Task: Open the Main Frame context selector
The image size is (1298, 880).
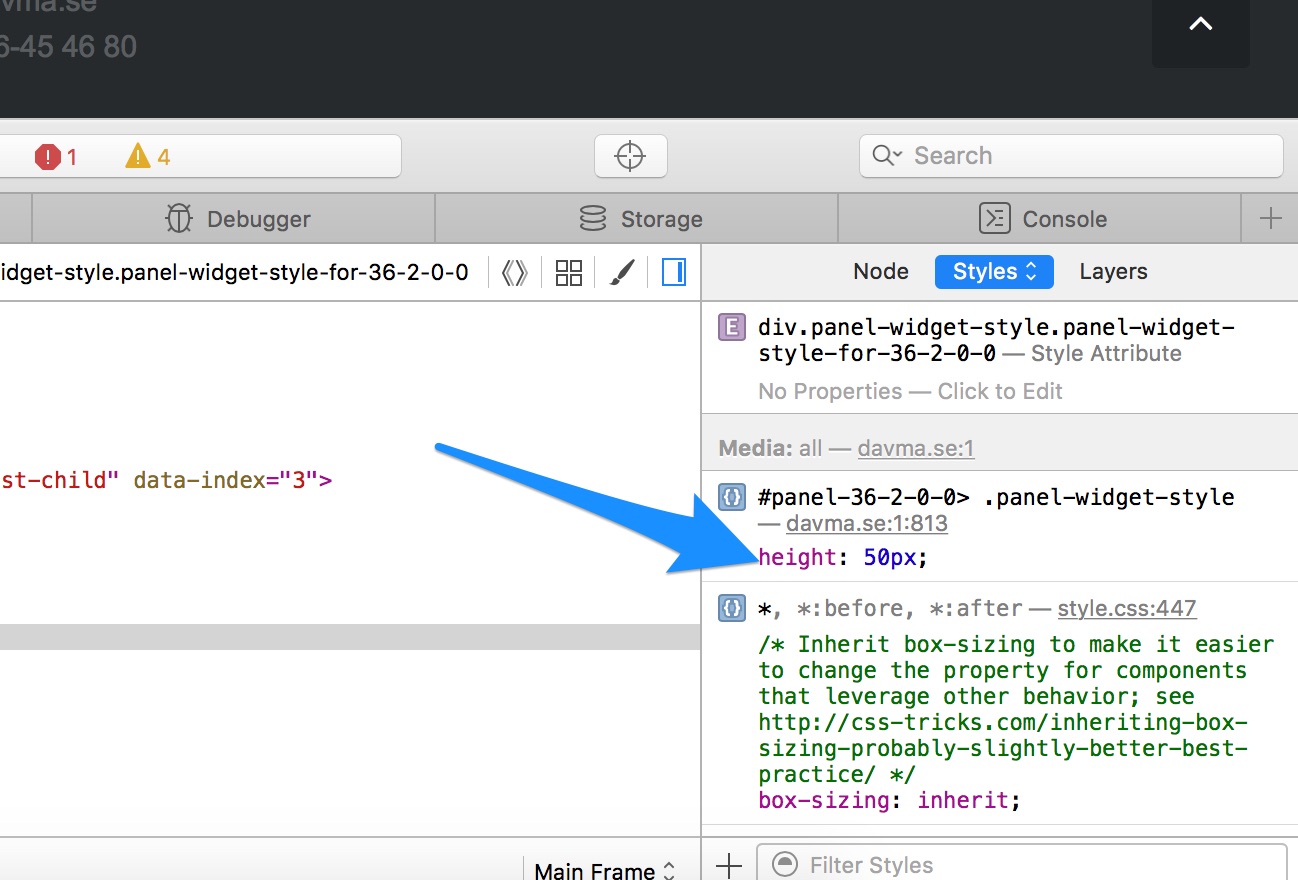Action: (604, 870)
